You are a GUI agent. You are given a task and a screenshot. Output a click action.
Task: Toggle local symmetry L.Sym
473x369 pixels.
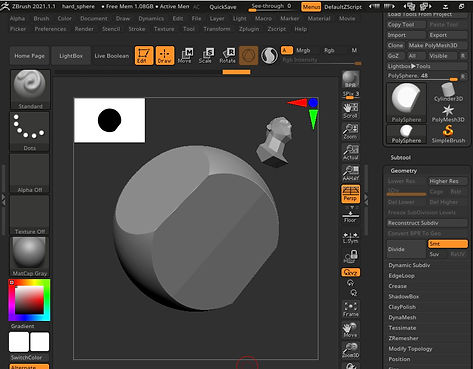[350, 237]
